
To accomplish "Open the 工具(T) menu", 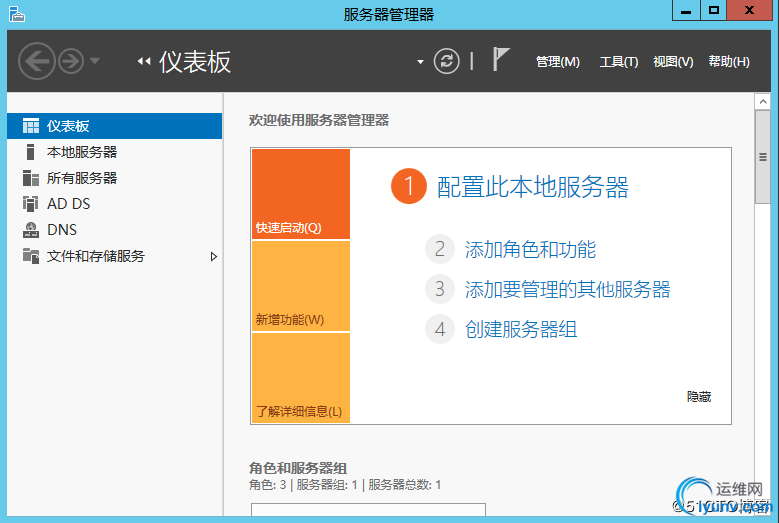I will point(619,62).
